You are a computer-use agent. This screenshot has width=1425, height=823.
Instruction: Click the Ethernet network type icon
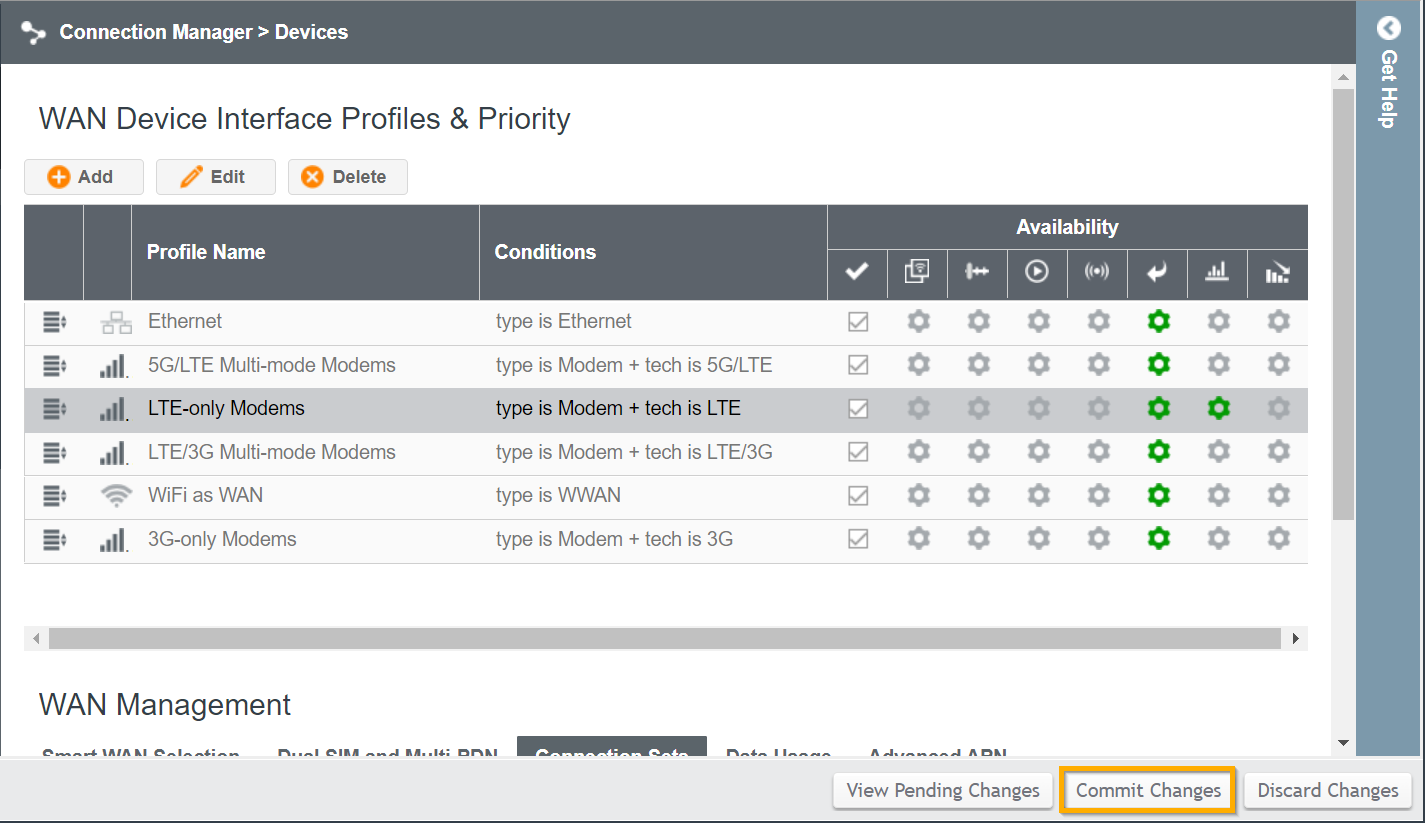[x=116, y=322]
